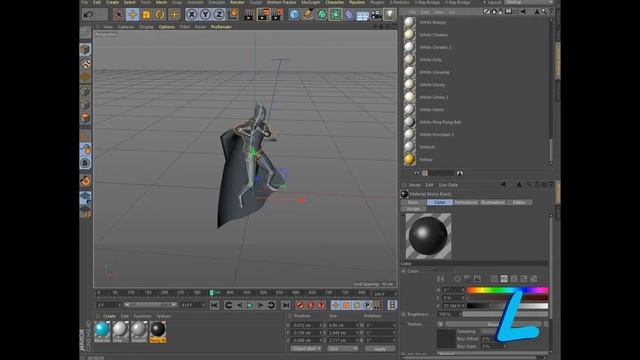The image size is (640, 360).
Task: Toggle Autokeying red button
Action: click(x=311, y=305)
